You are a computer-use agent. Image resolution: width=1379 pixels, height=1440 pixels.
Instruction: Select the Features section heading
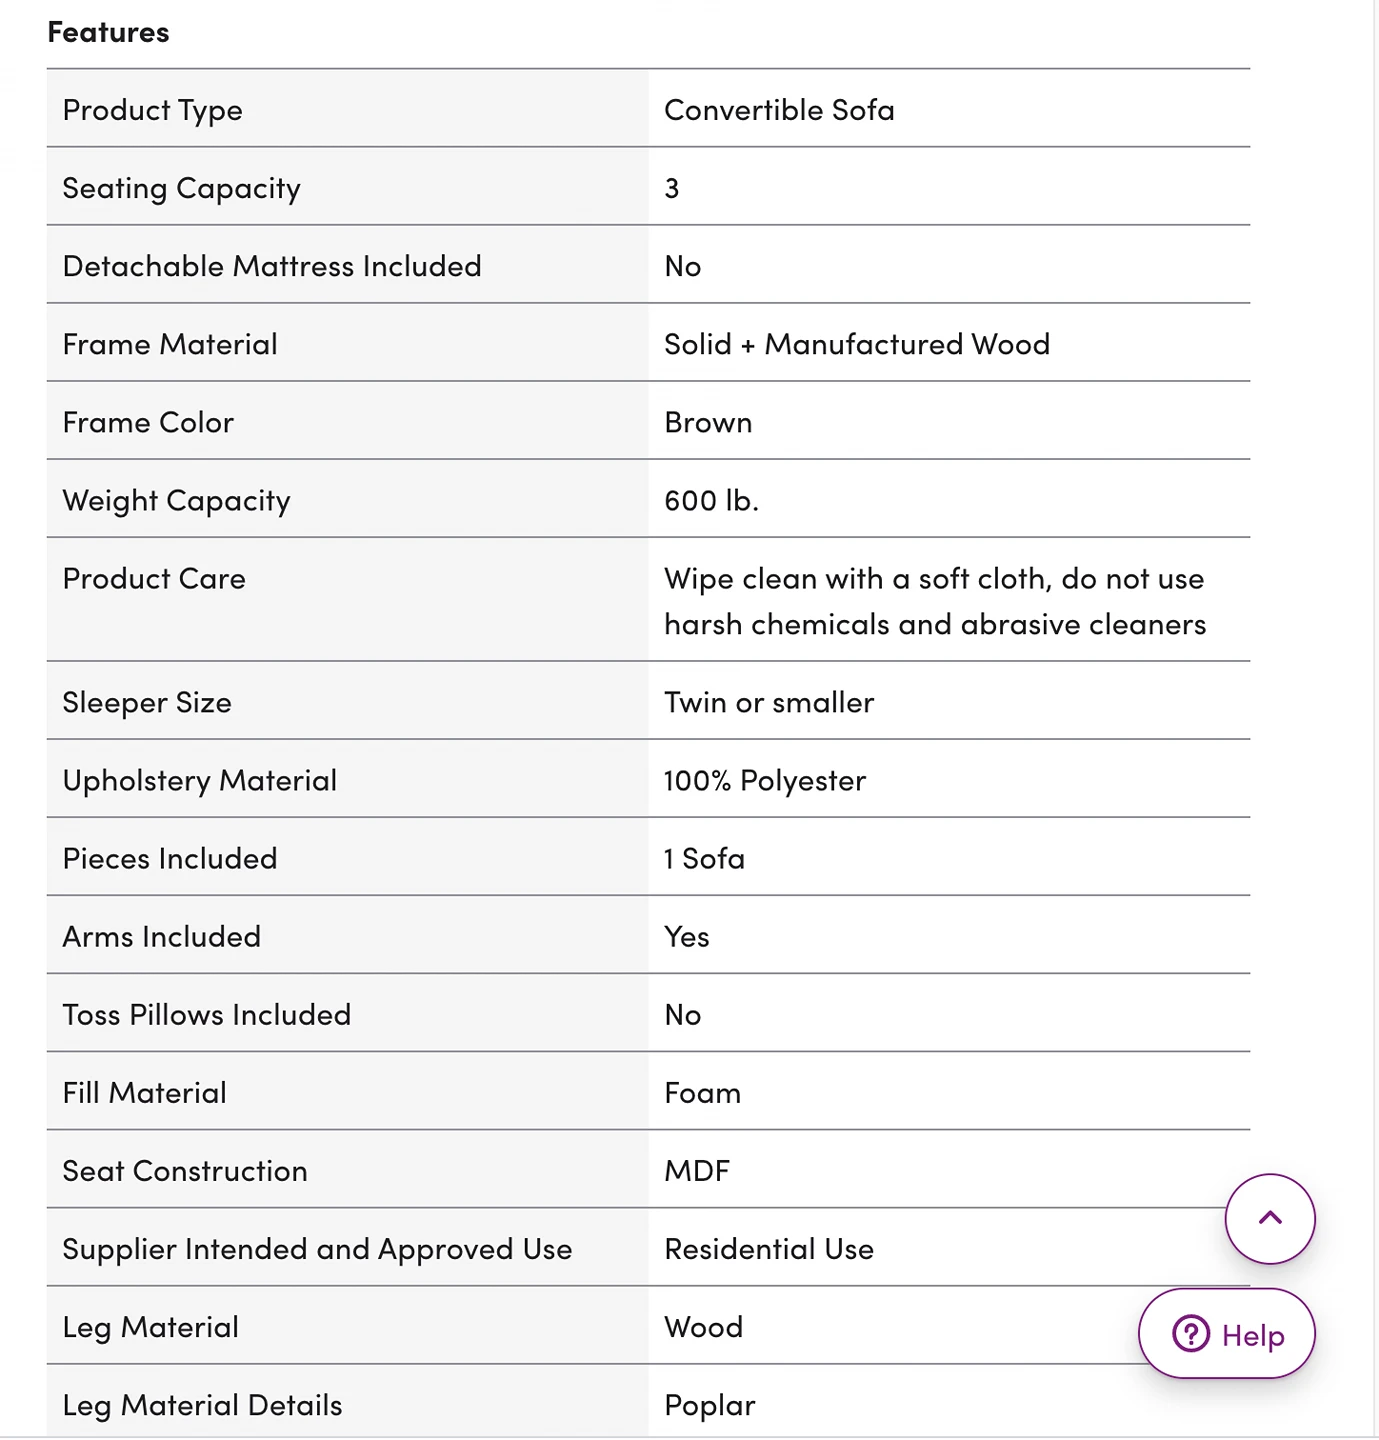[x=108, y=32]
